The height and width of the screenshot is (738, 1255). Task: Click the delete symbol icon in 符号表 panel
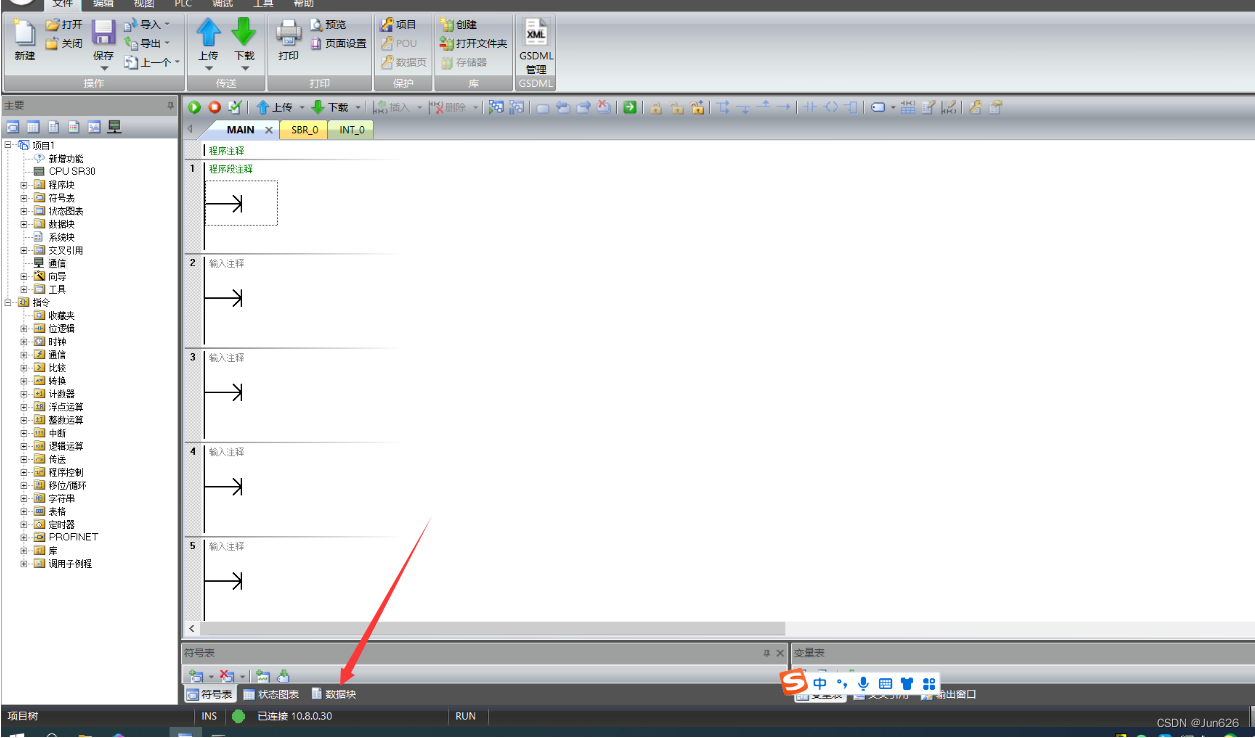click(x=226, y=676)
